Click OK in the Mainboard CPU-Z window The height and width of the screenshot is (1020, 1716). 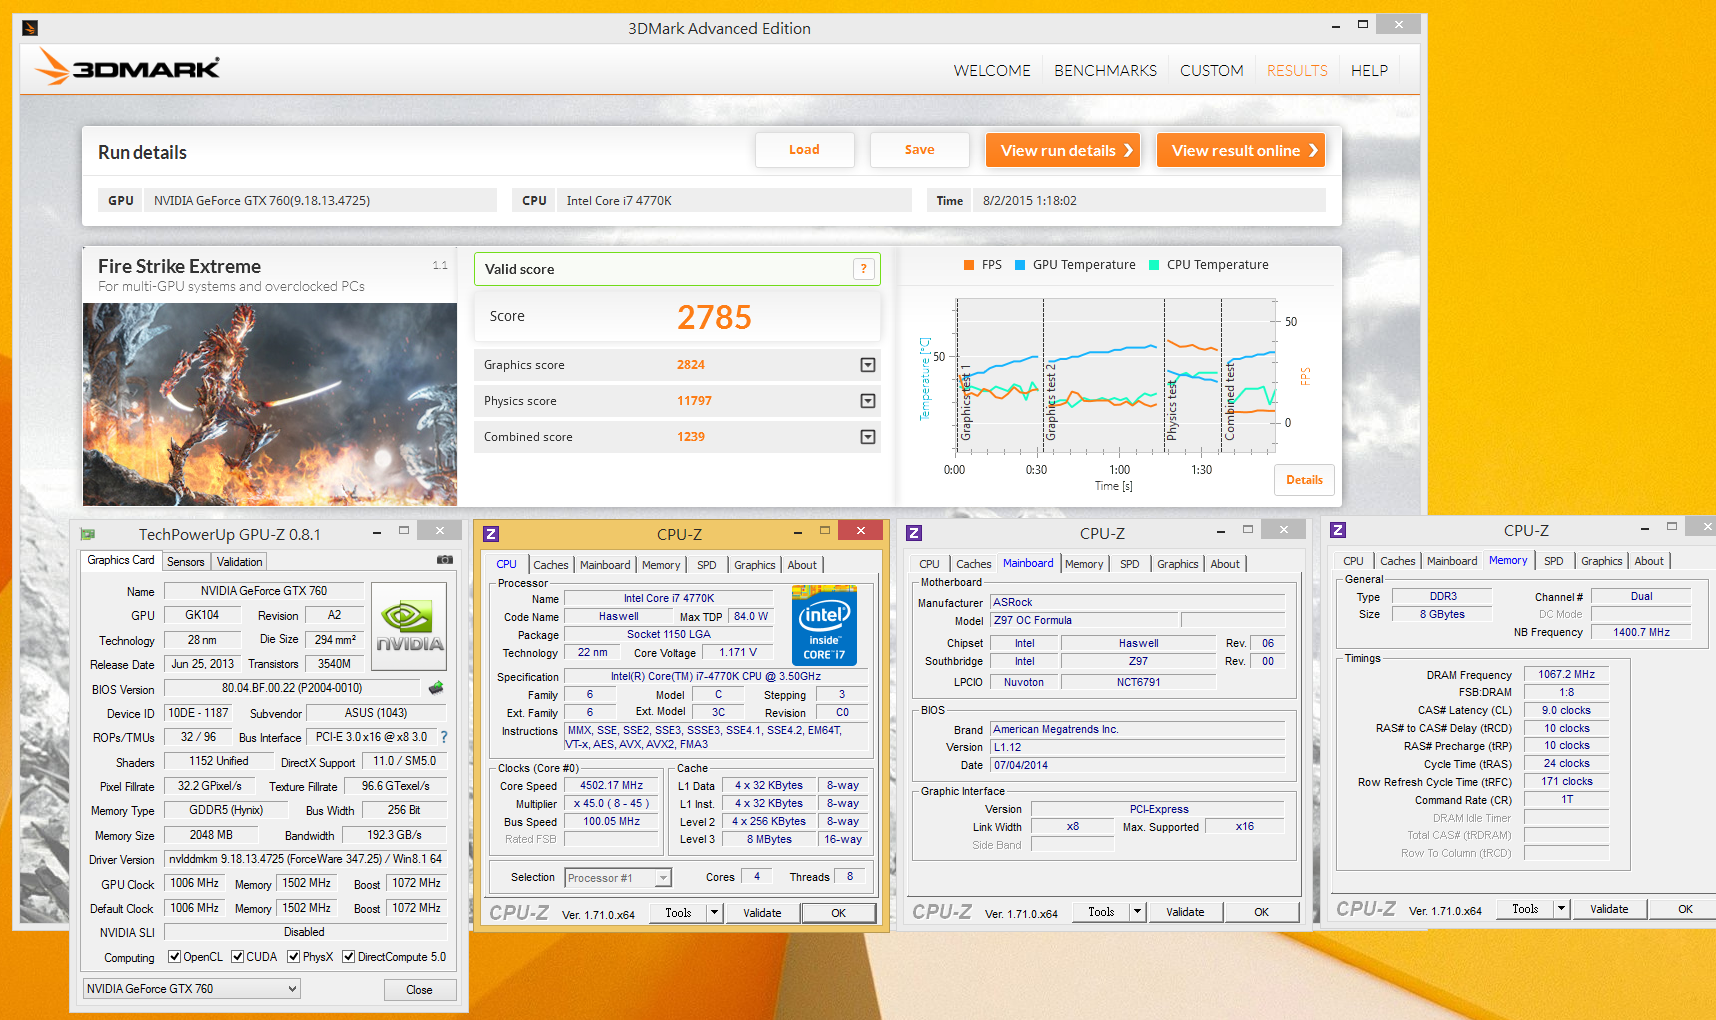(1261, 912)
